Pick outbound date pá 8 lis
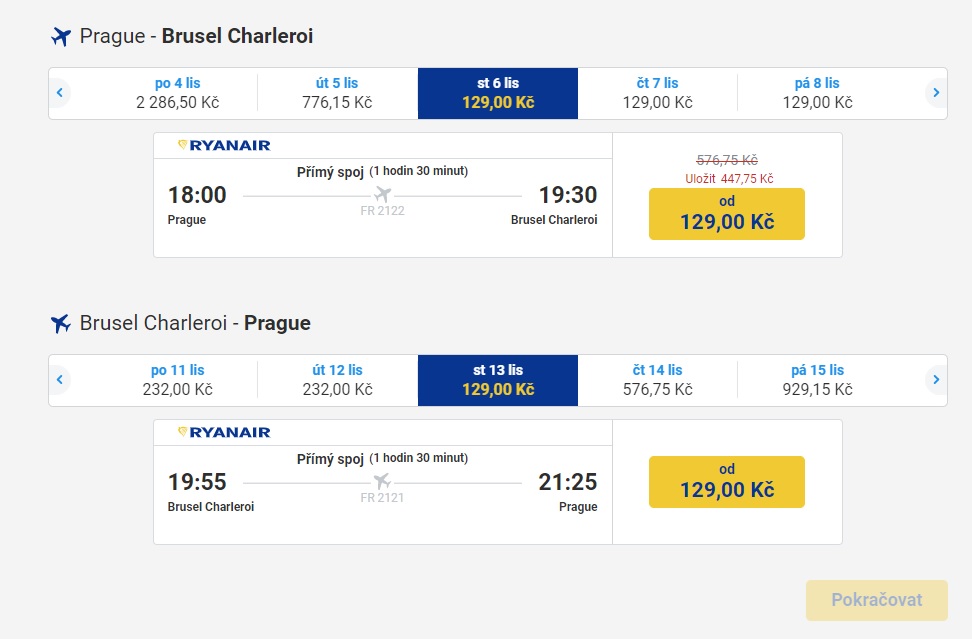This screenshot has height=639, width=972. pyautogui.click(x=817, y=93)
